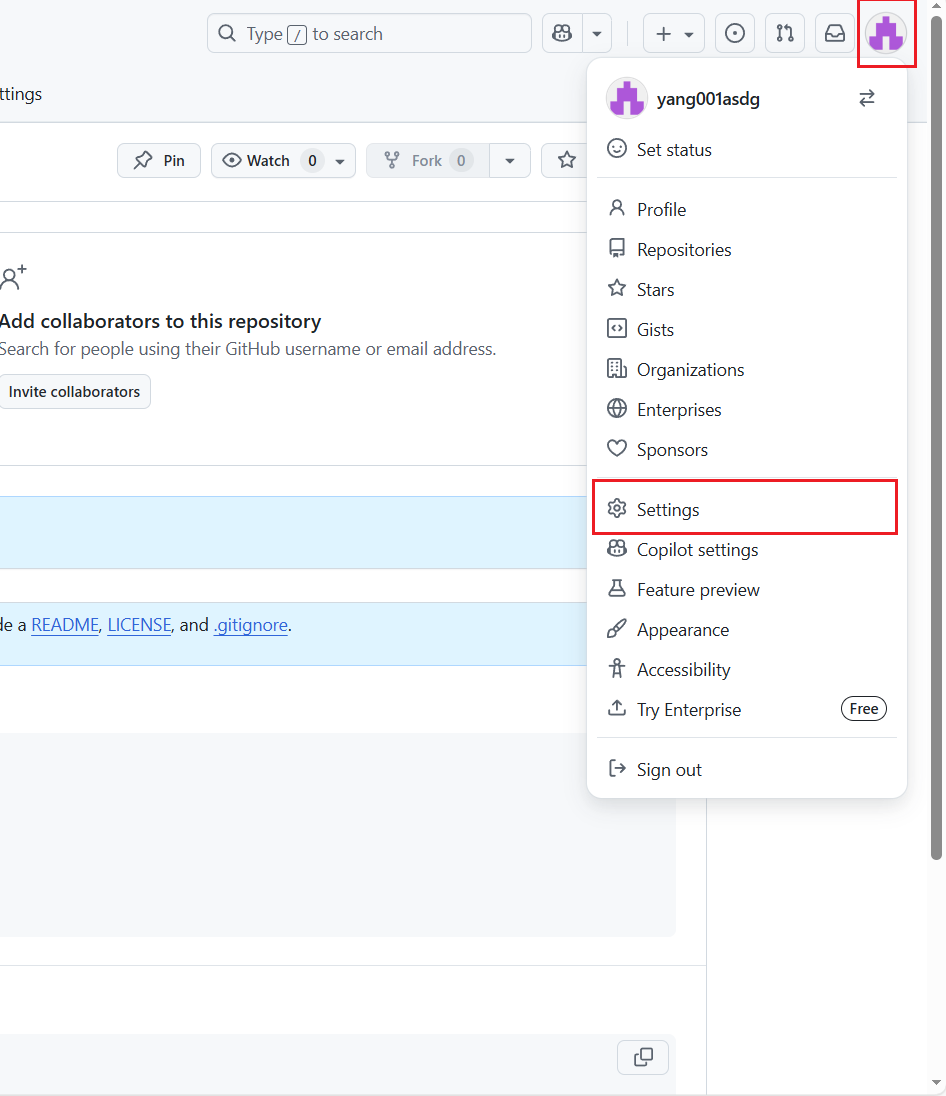
Task: Choose Copilot settings menu item
Action: (x=745, y=550)
